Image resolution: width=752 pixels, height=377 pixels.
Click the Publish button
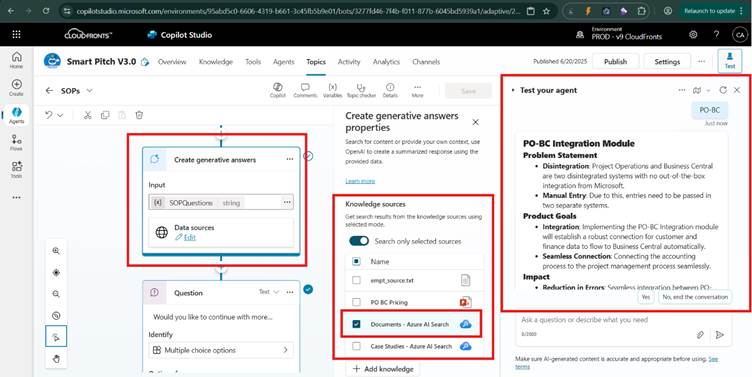click(615, 61)
